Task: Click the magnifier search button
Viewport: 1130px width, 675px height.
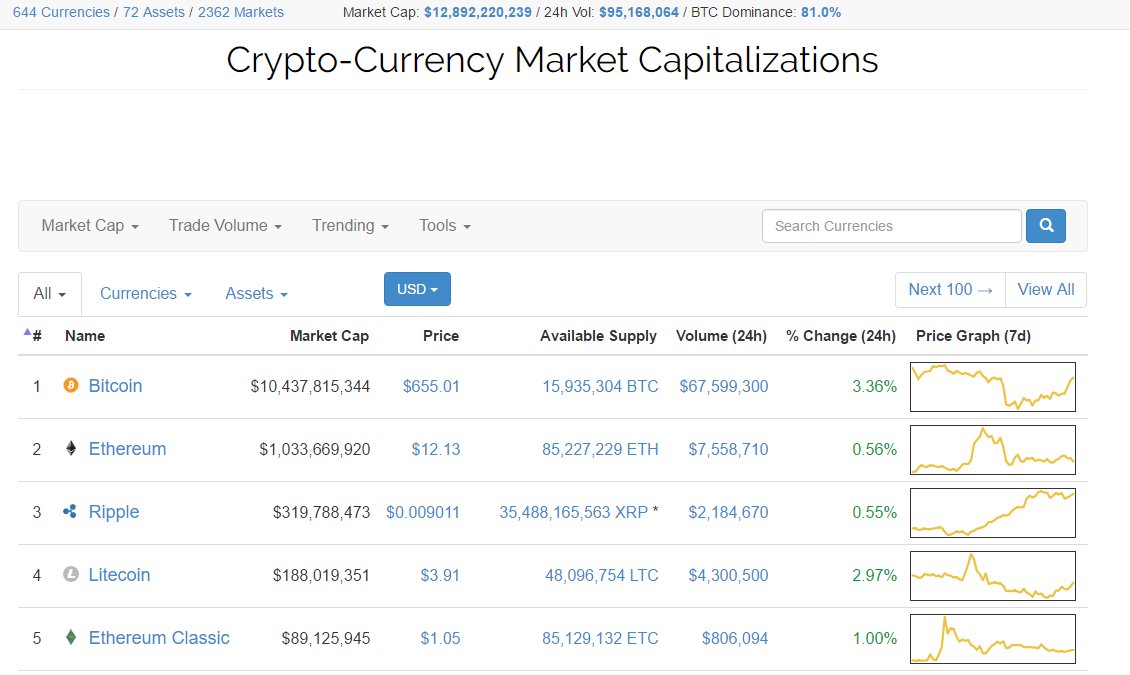Action: (x=1046, y=225)
